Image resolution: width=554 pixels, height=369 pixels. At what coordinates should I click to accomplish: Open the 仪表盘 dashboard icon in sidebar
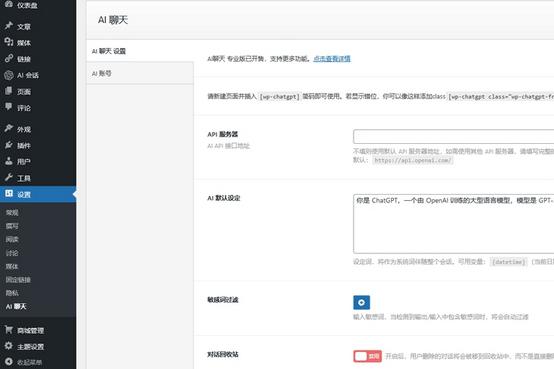9,4
